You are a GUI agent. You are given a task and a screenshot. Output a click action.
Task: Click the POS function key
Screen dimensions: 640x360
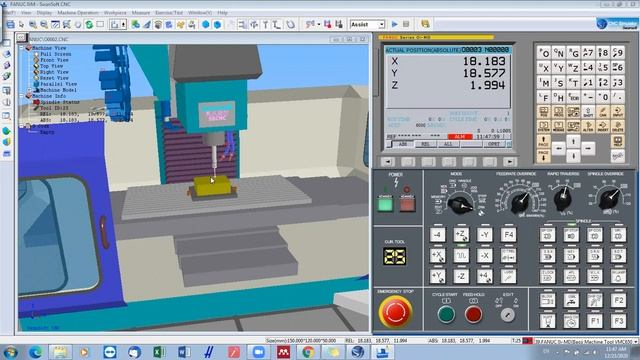(544, 112)
